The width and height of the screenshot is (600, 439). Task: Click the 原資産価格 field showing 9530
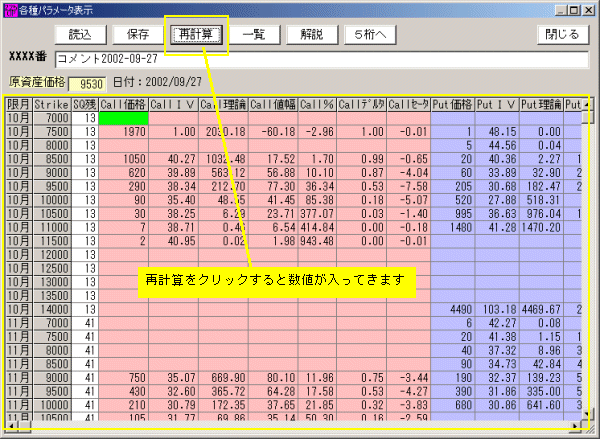click(87, 84)
